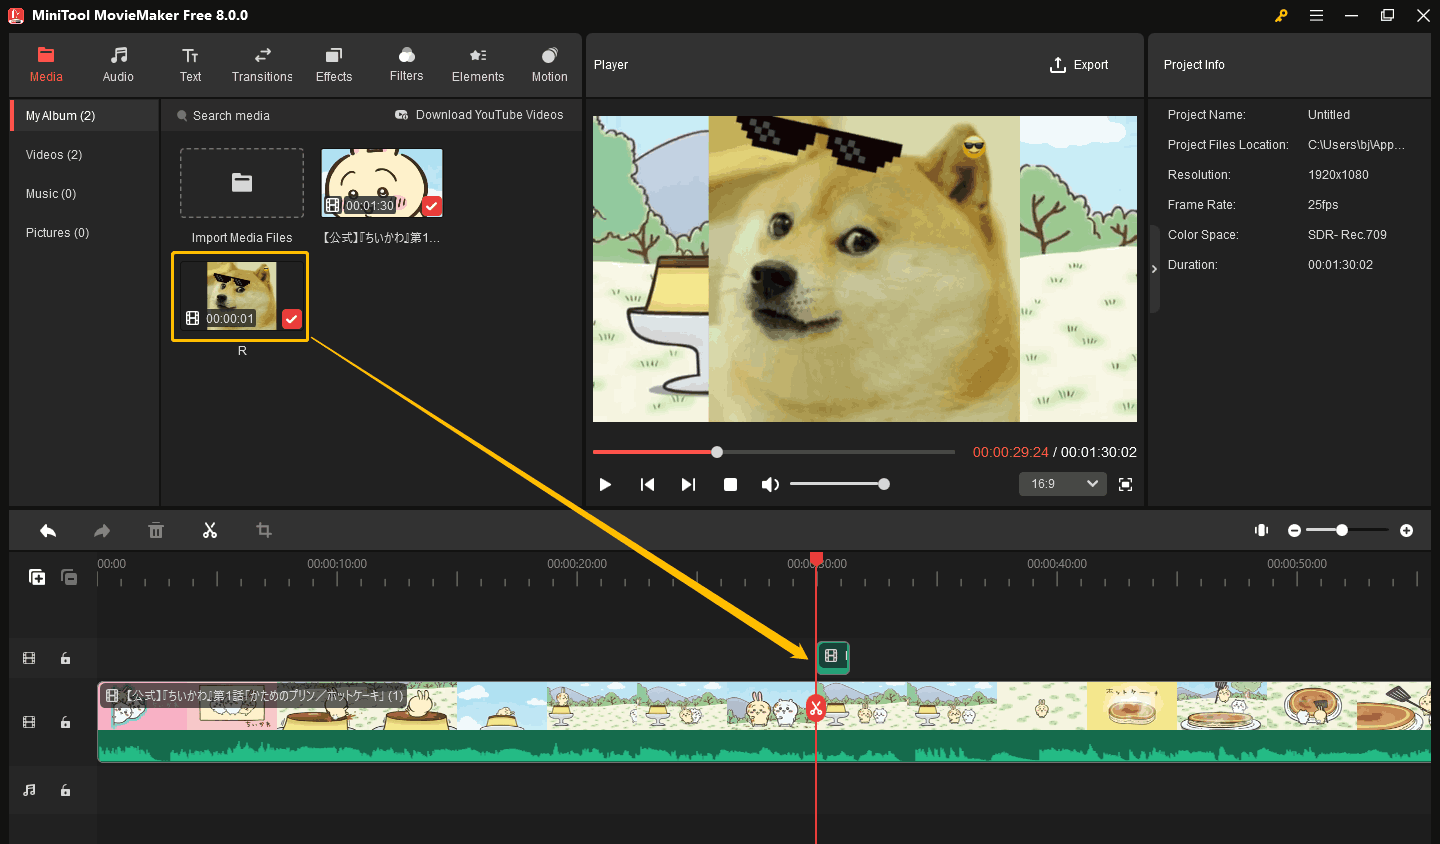Enter fullscreen preview mode
The height and width of the screenshot is (844, 1440).
coord(1125,484)
